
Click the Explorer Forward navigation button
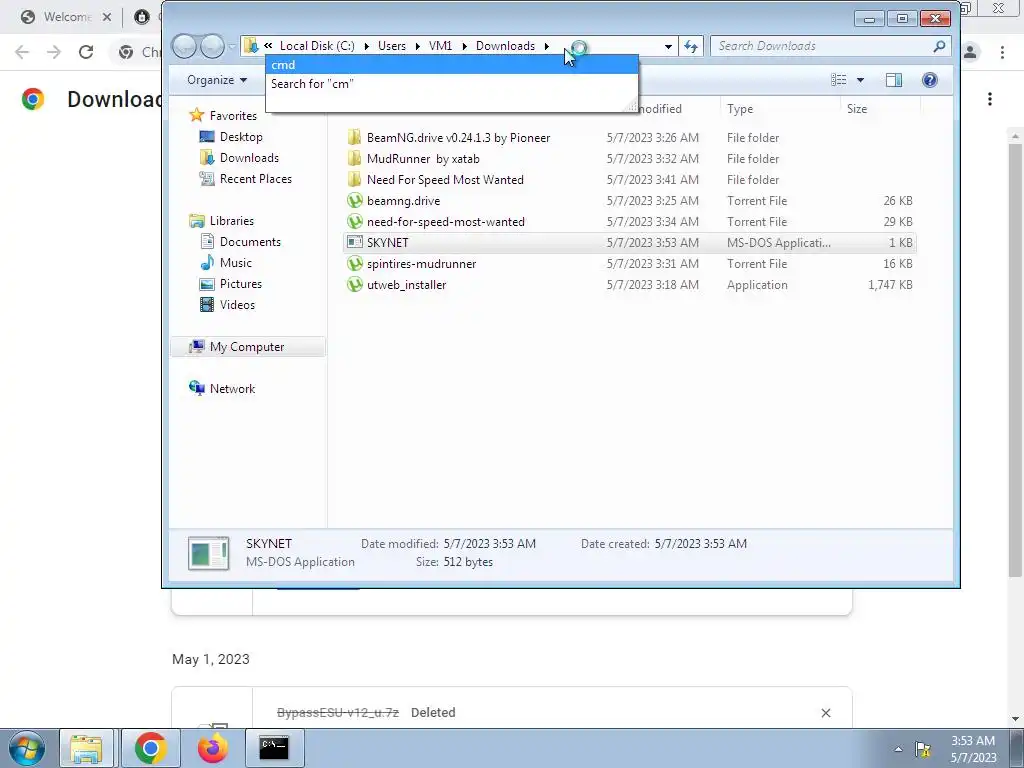[x=212, y=46]
